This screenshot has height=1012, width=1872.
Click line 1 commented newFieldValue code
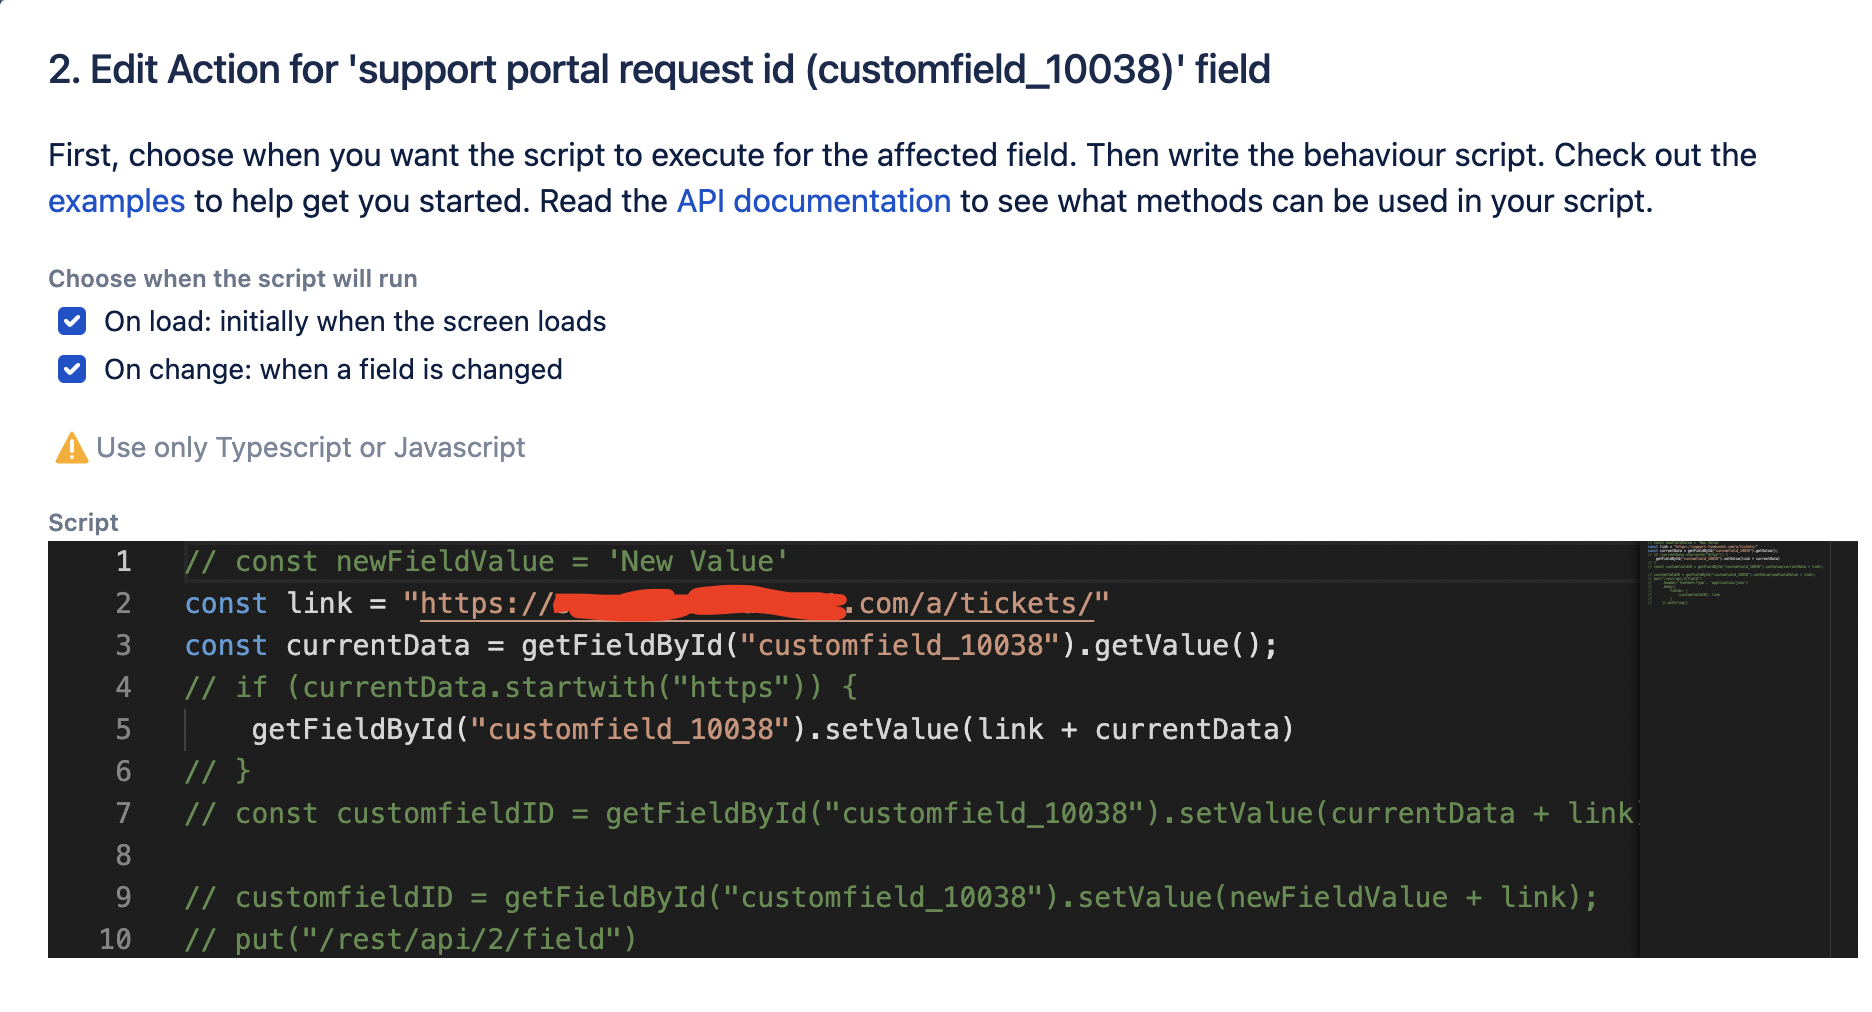[486, 561]
